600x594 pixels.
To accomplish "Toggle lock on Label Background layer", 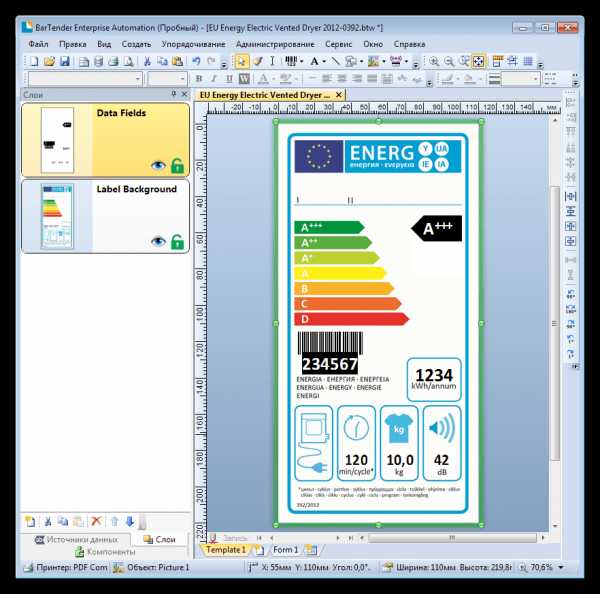I will tap(177, 242).
